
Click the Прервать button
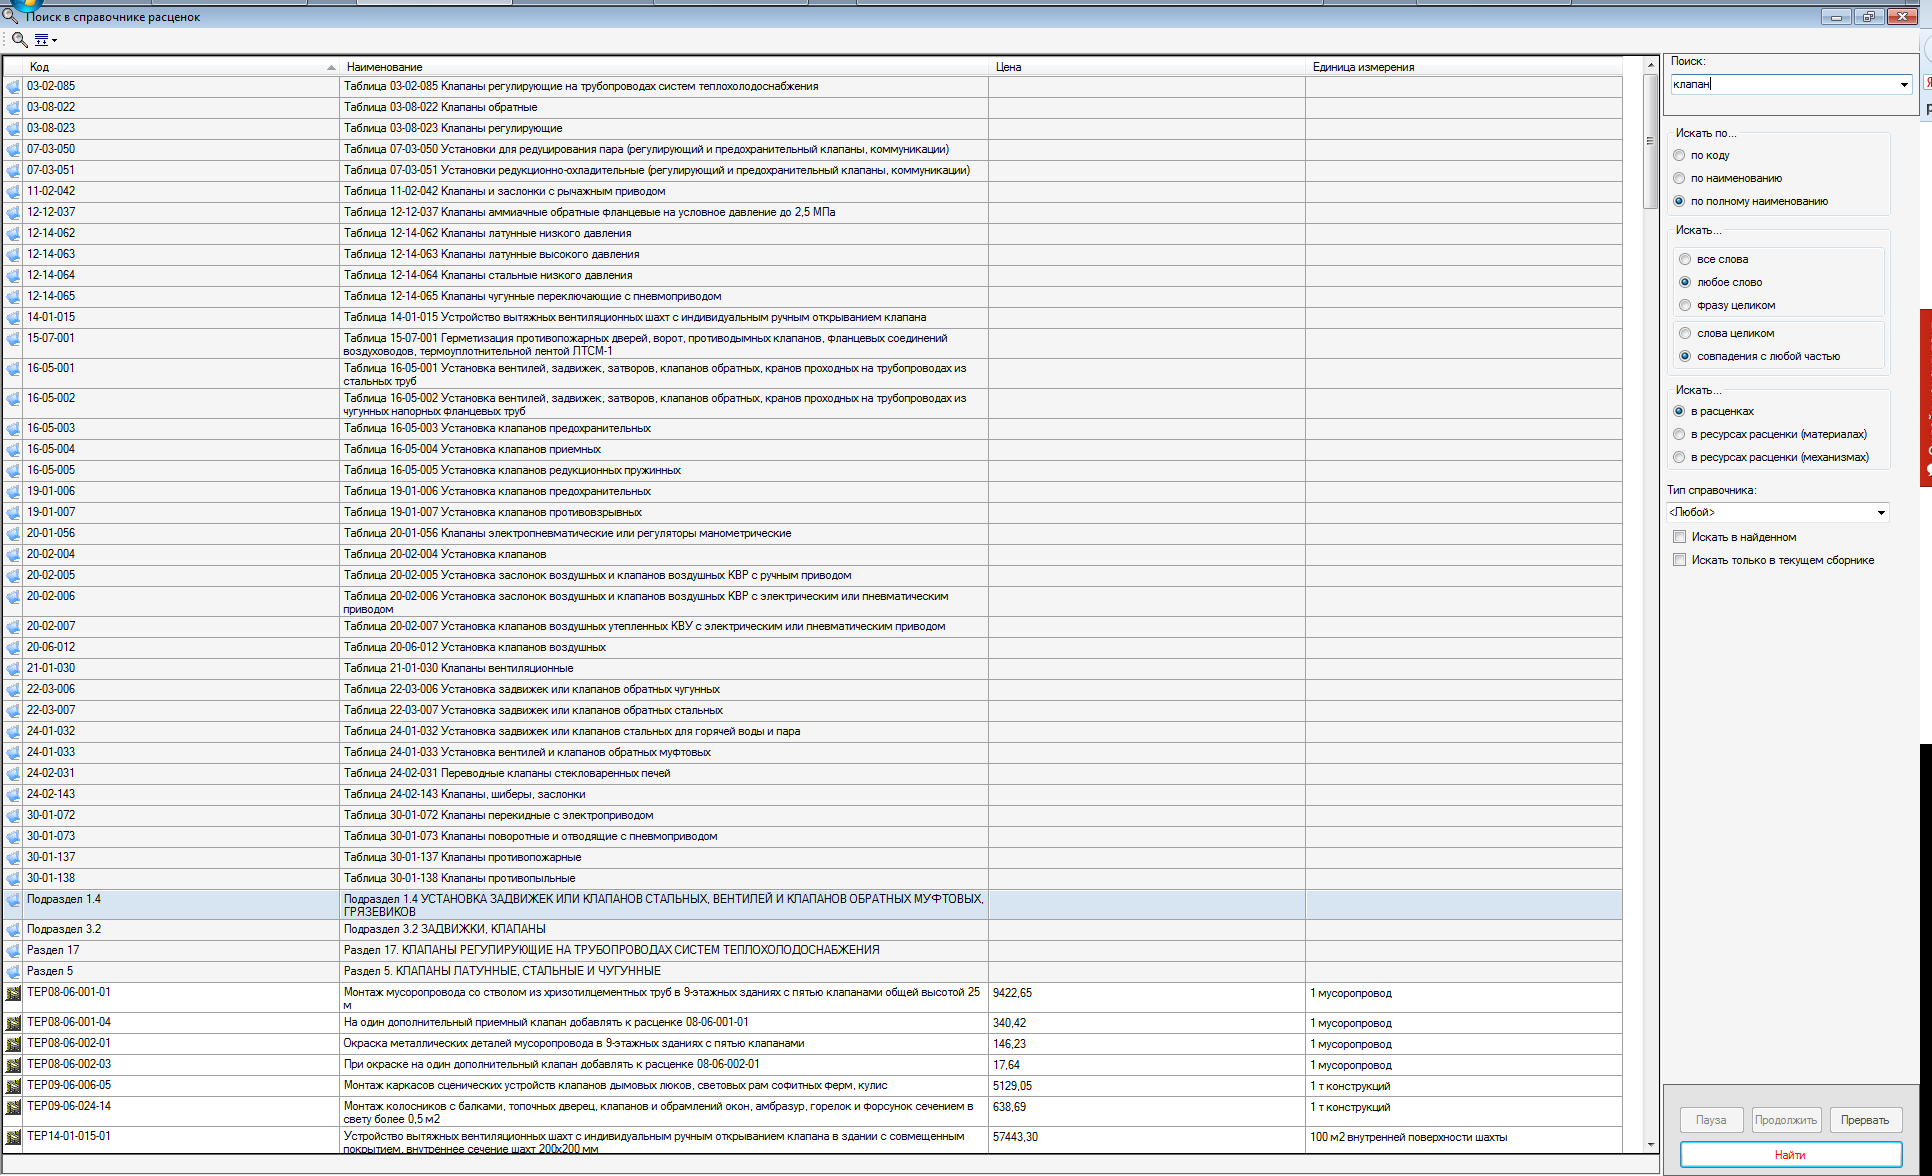(x=1865, y=1120)
